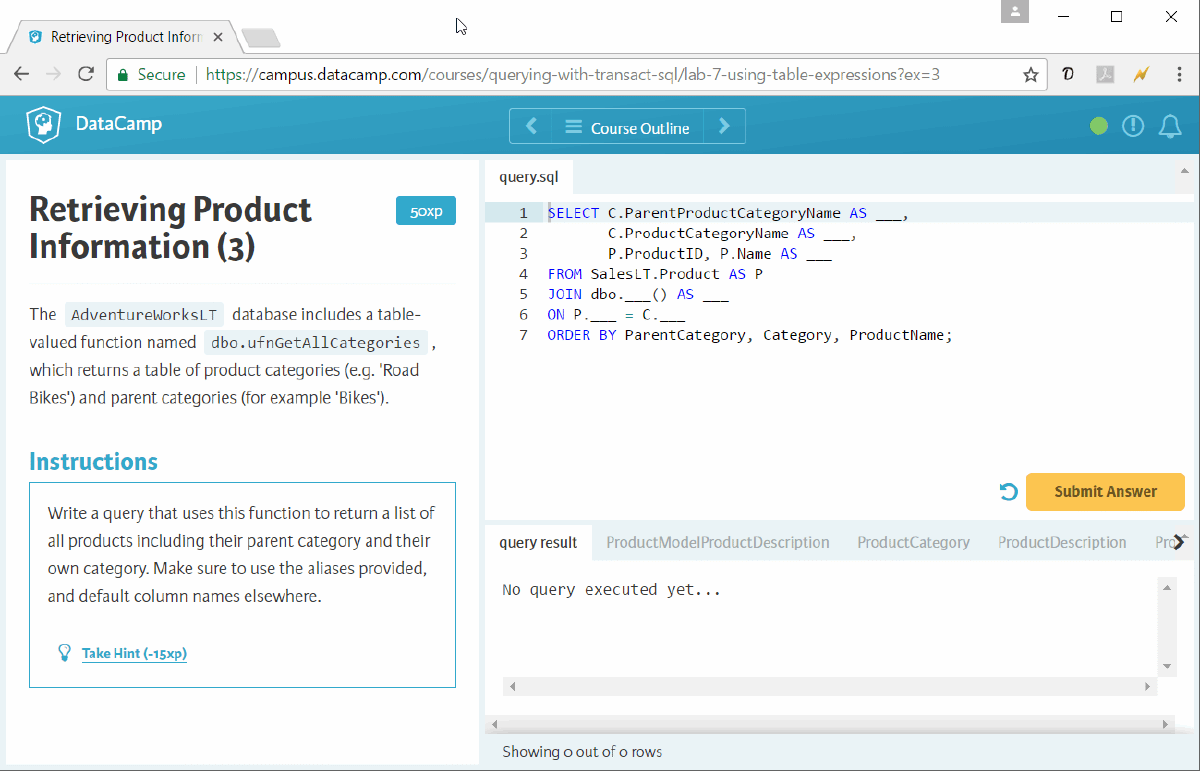
Task: Open Chrome's three-dot menu
Action: (1180, 74)
